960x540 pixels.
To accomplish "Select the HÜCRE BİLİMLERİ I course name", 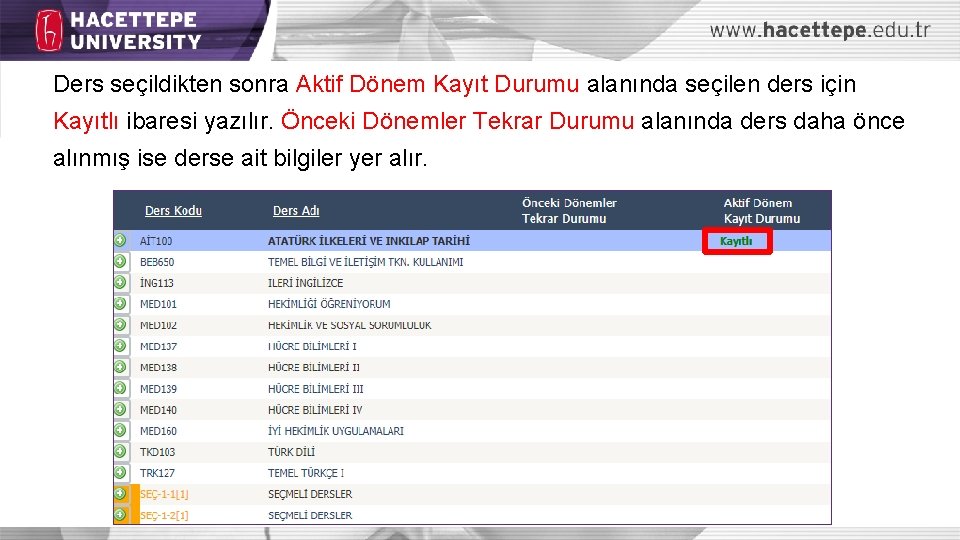I will 312,347.
